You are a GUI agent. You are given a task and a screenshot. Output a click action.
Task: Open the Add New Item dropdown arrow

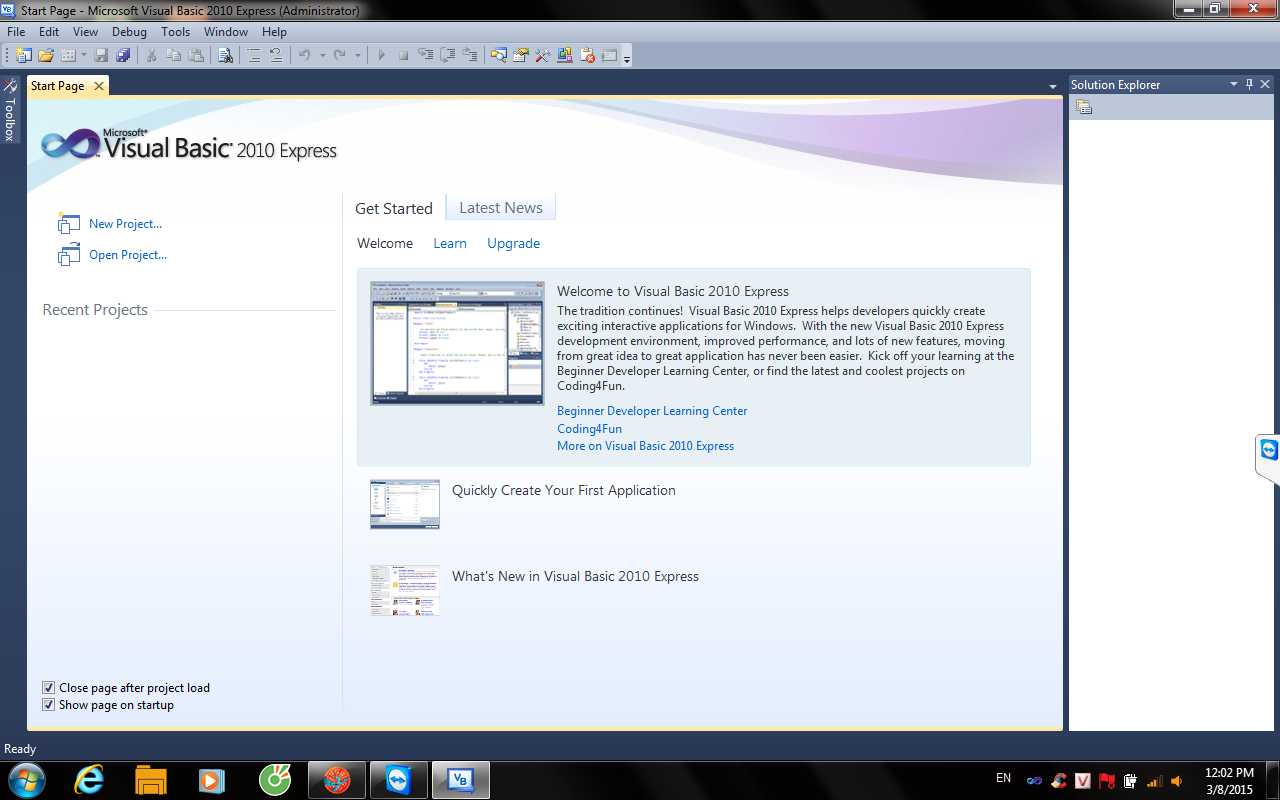(84, 55)
